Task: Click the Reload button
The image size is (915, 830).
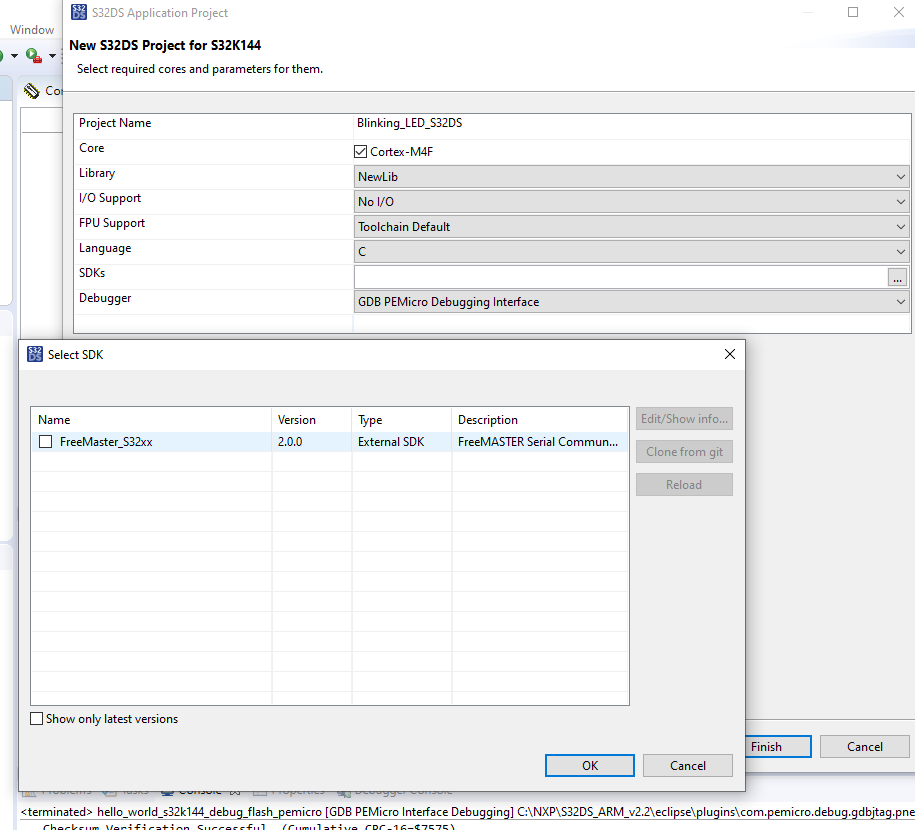Action: pos(684,484)
